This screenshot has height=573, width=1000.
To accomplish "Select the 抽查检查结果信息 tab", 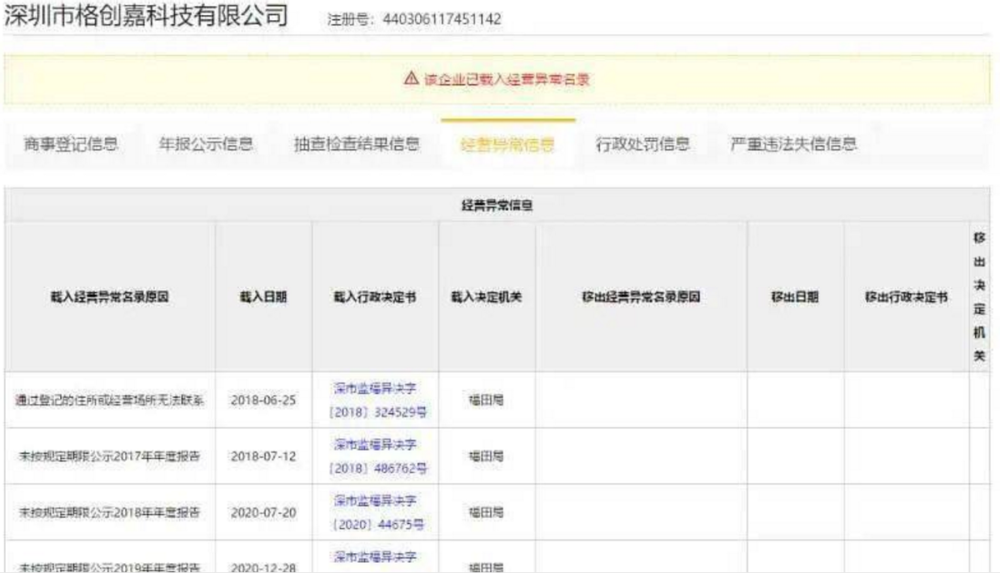I will point(357,144).
